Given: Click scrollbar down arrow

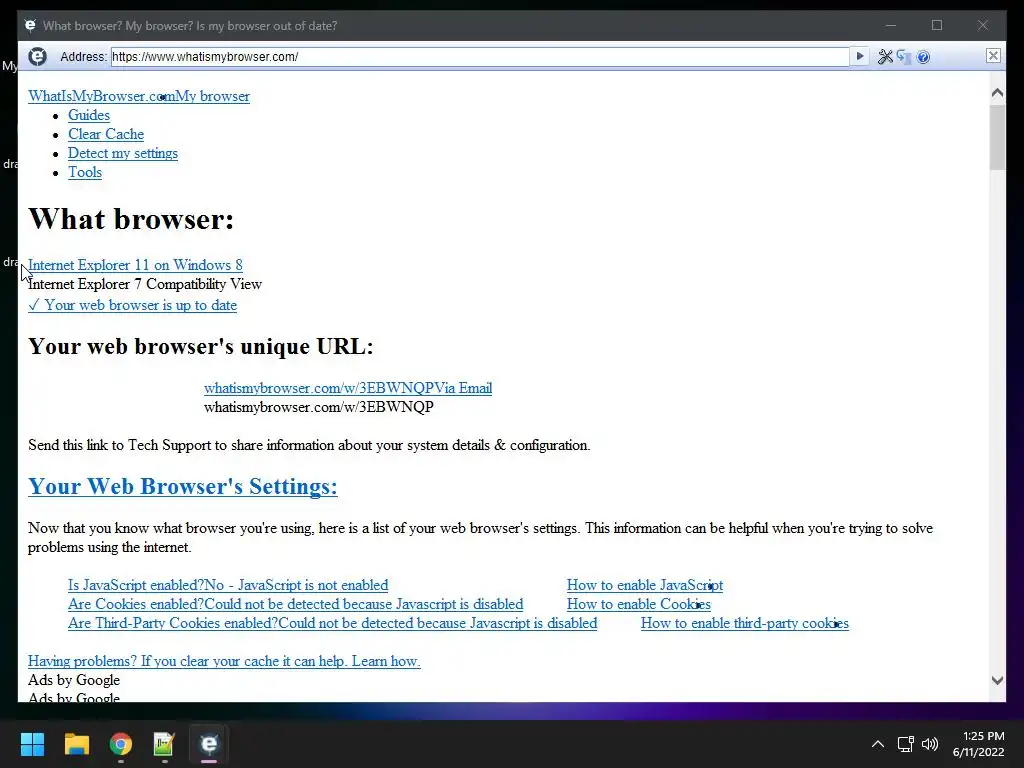Looking at the screenshot, I should point(997,680).
